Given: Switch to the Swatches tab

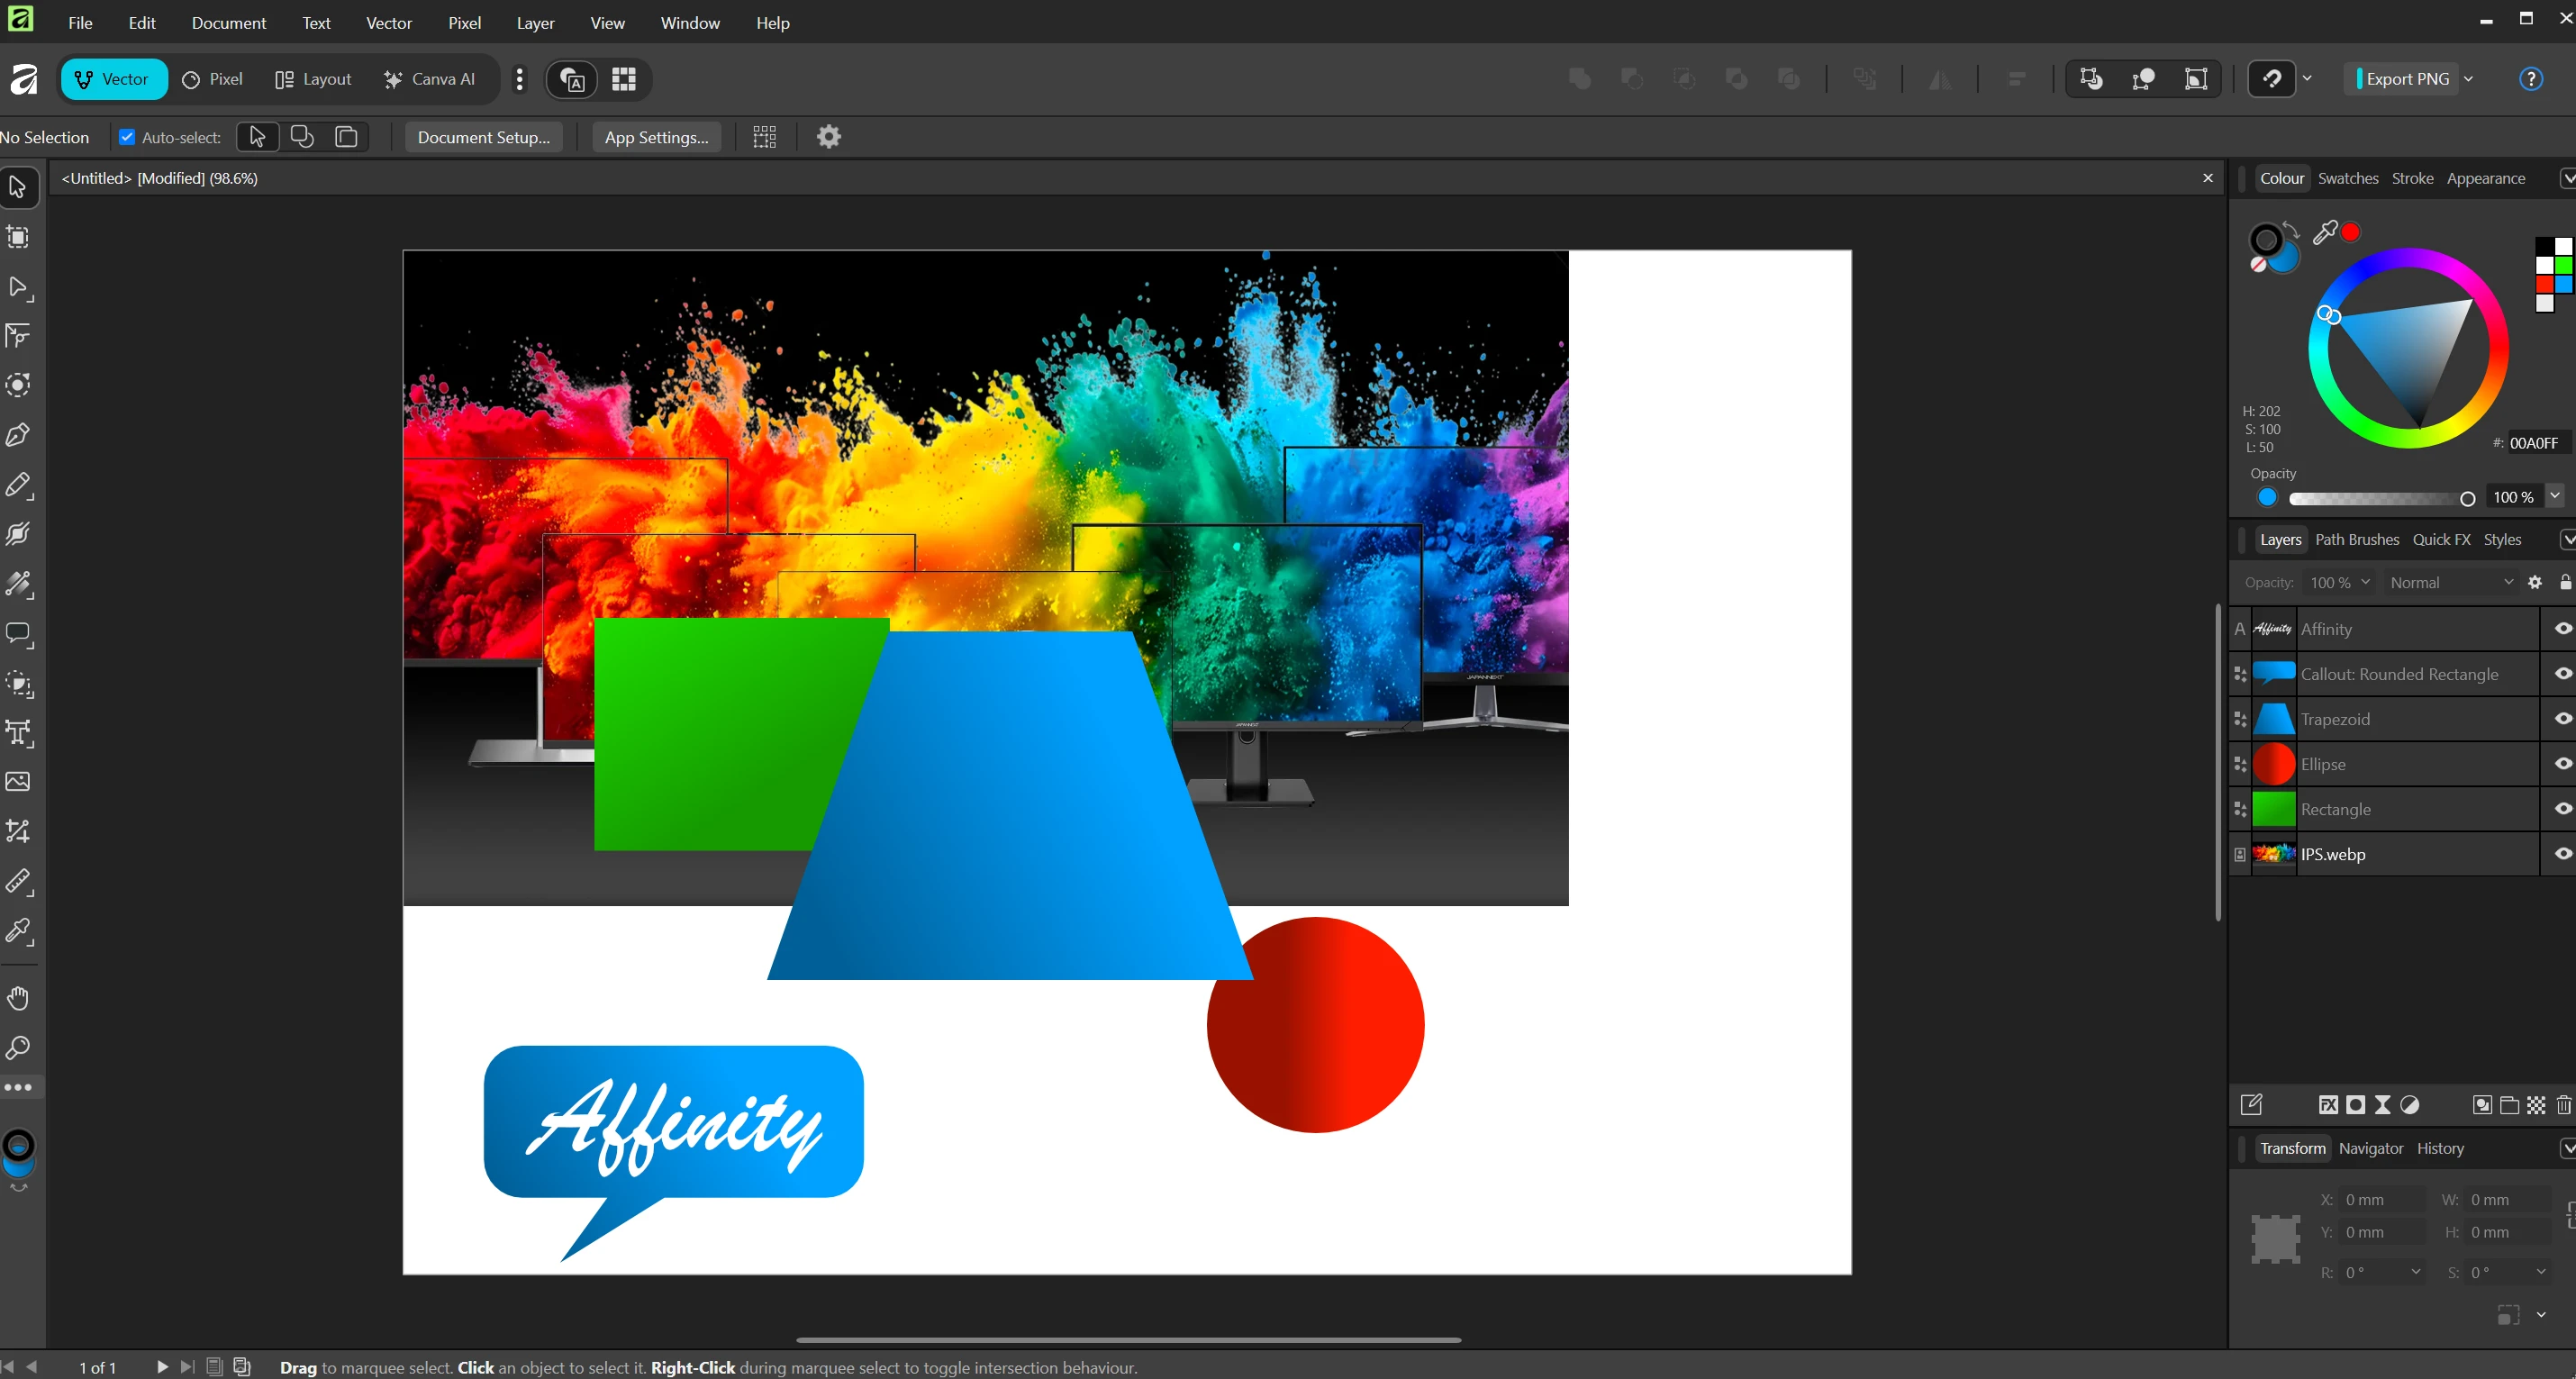Looking at the screenshot, I should click(2347, 178).
